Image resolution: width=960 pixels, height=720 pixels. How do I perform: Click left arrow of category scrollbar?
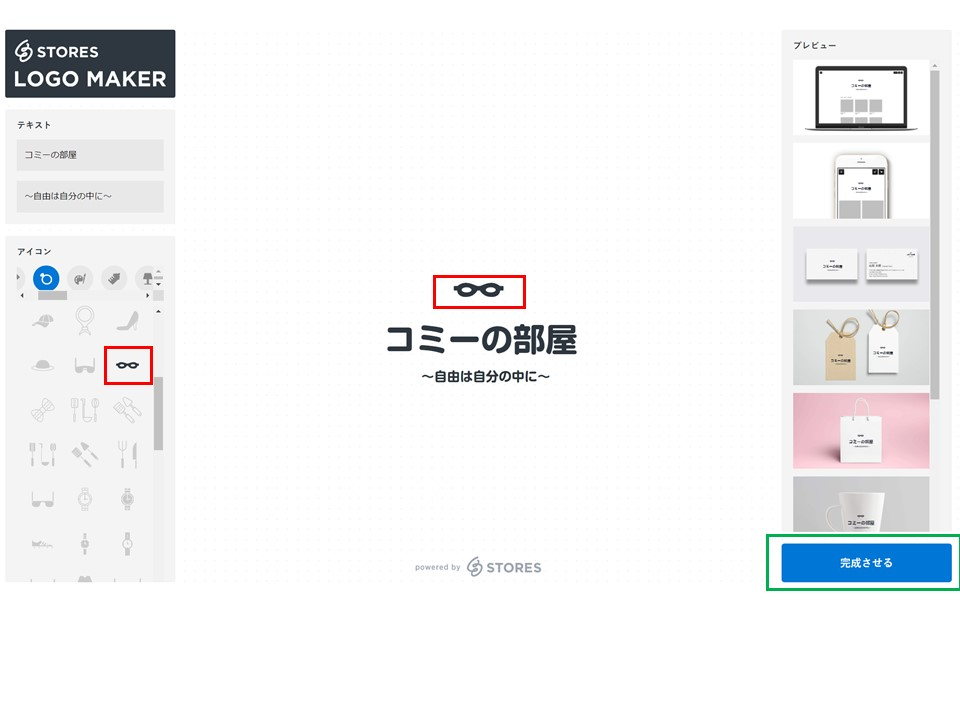click(x=22, y=296)
